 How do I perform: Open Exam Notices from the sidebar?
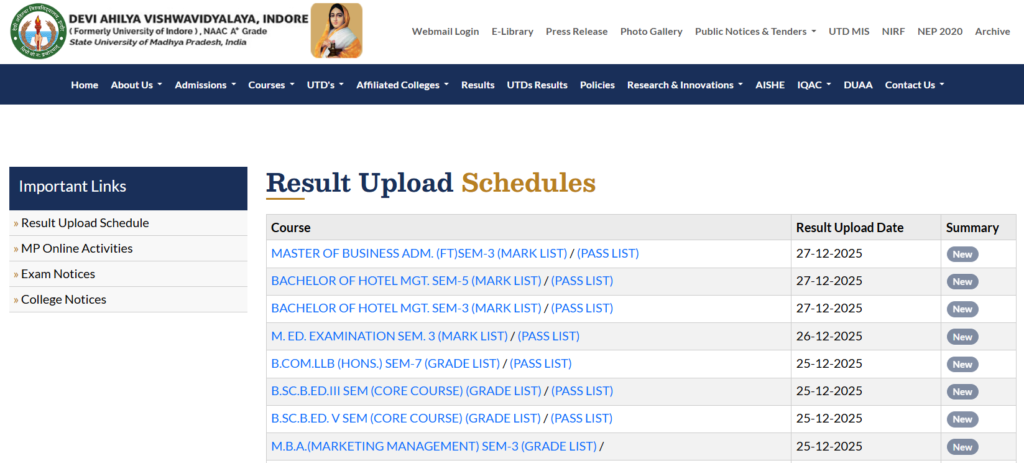click(58, 274)
